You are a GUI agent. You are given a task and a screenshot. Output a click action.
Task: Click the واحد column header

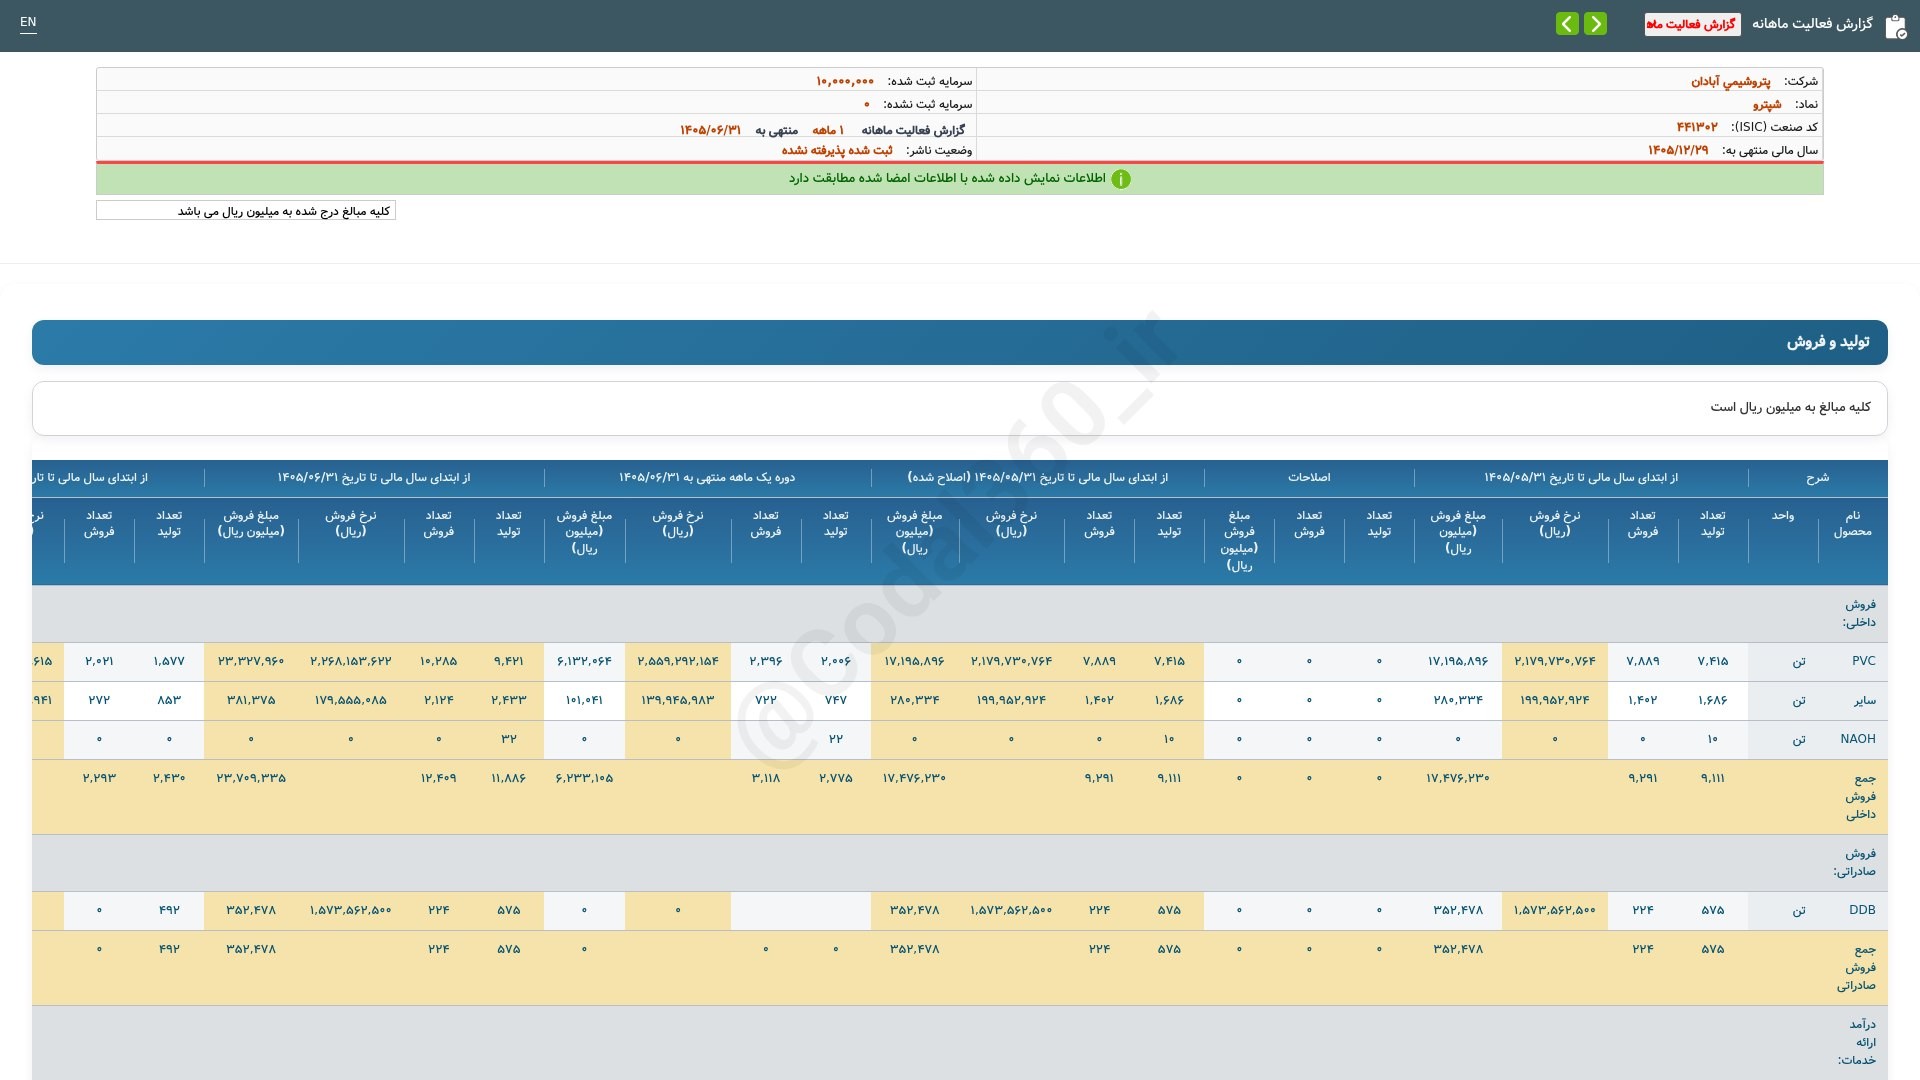pyautogui.click(x=1783, y=516)
